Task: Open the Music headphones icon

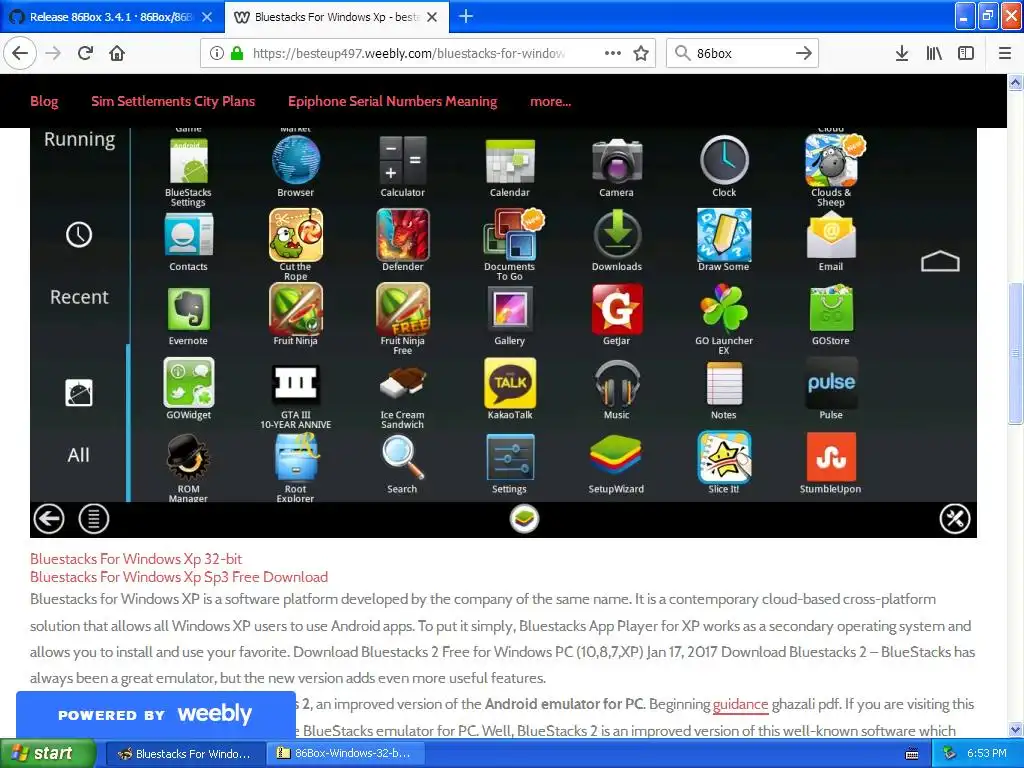Action: (x=617, y=384)
